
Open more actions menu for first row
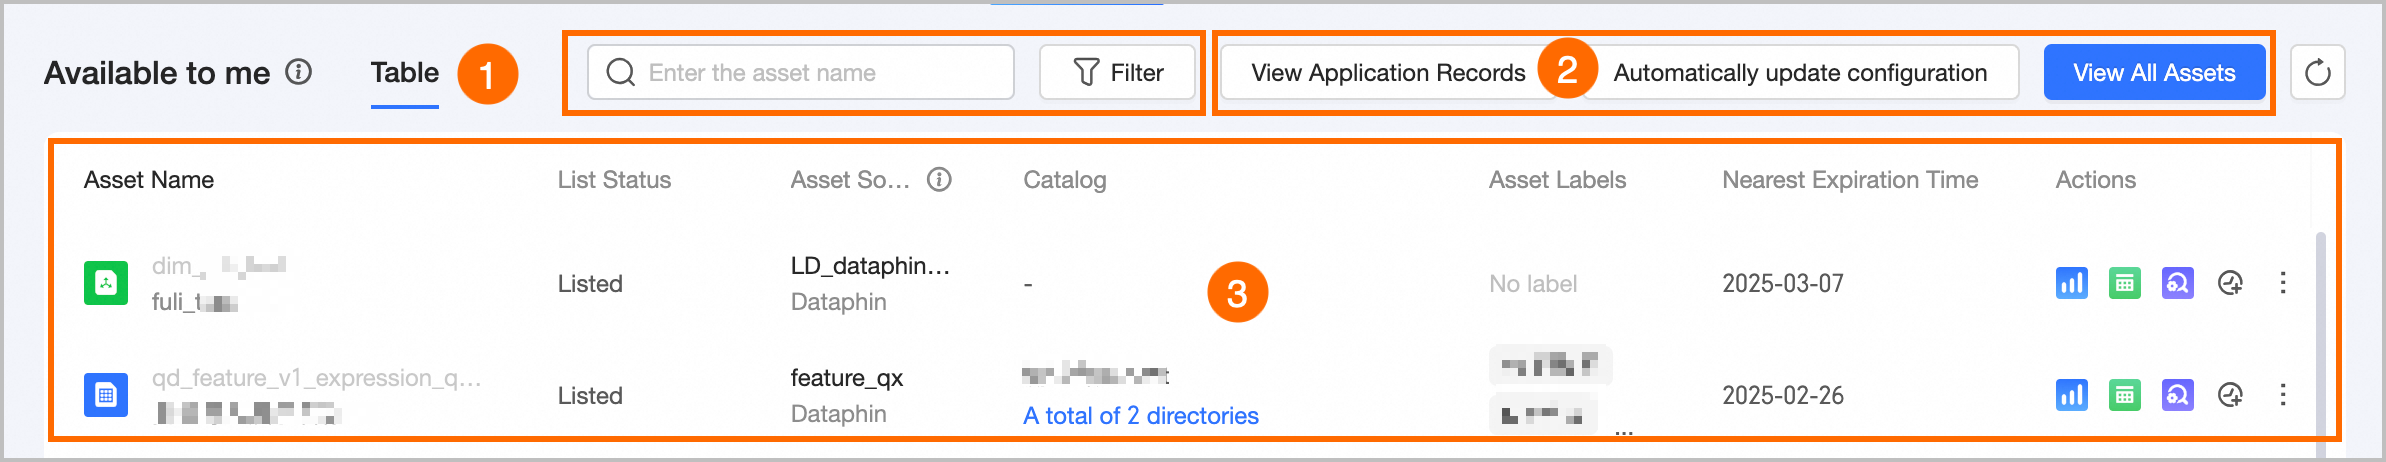tap(2282, 283)
